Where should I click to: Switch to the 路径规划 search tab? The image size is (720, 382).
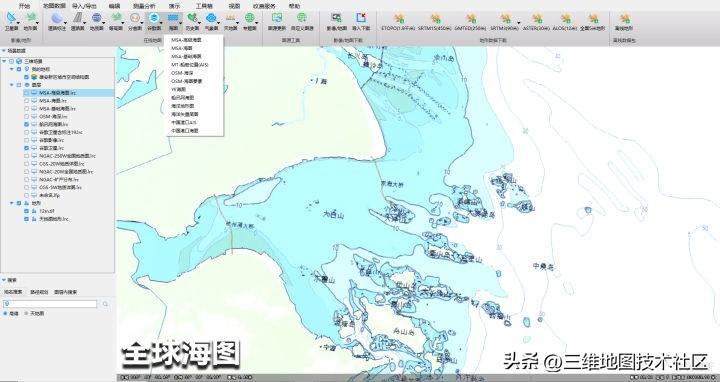point(39,292)
